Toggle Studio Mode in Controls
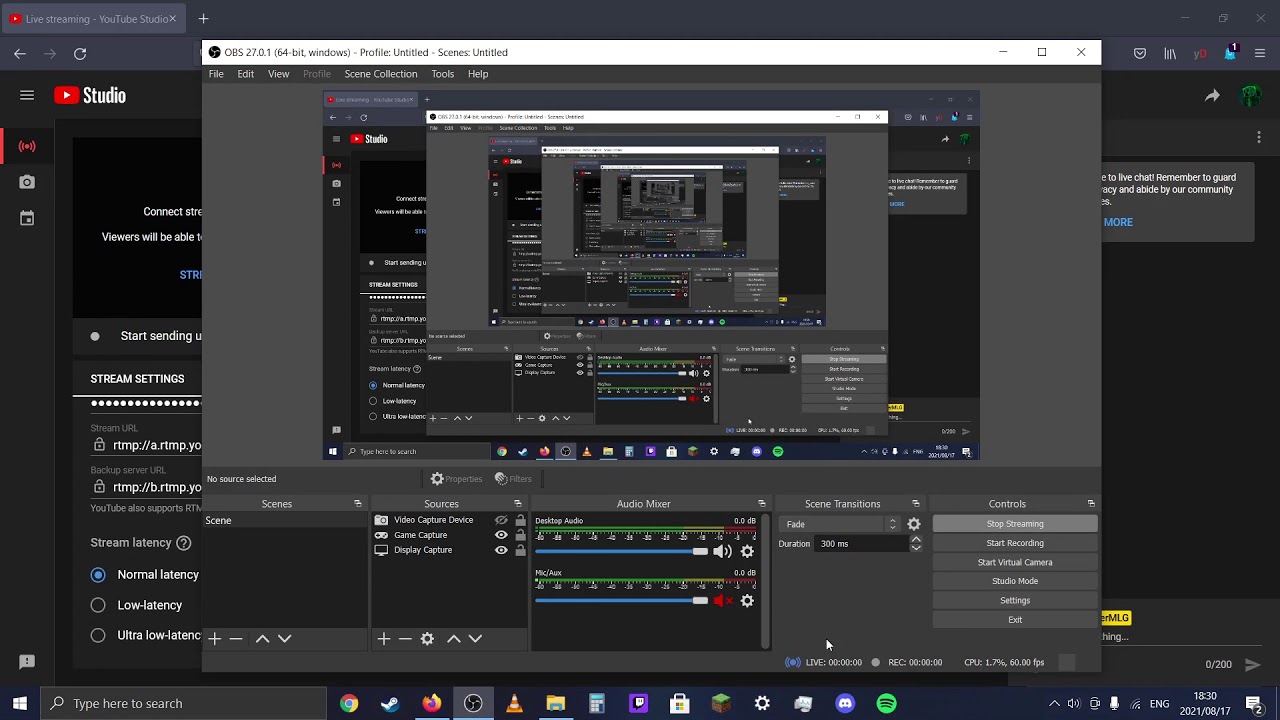This screenshot has height=720, width=1280. 1015,581
